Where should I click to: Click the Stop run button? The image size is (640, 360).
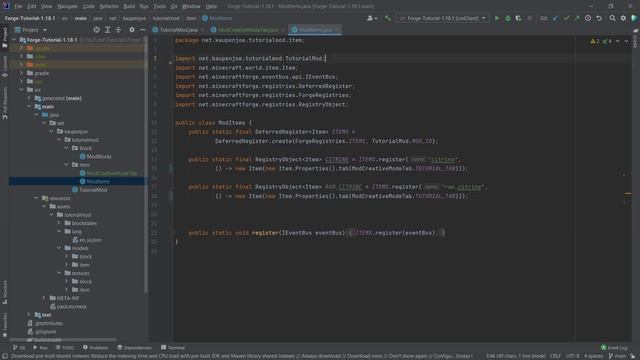[529, 18]
